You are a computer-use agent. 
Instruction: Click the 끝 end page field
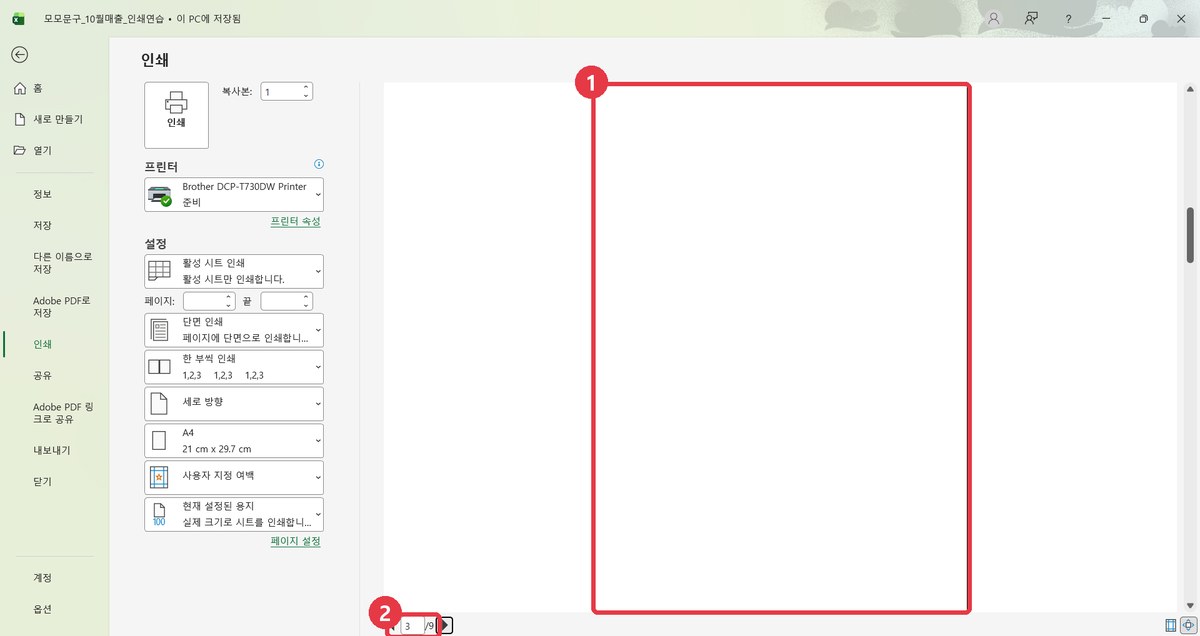pyautogui.click(x=280, y=301)
